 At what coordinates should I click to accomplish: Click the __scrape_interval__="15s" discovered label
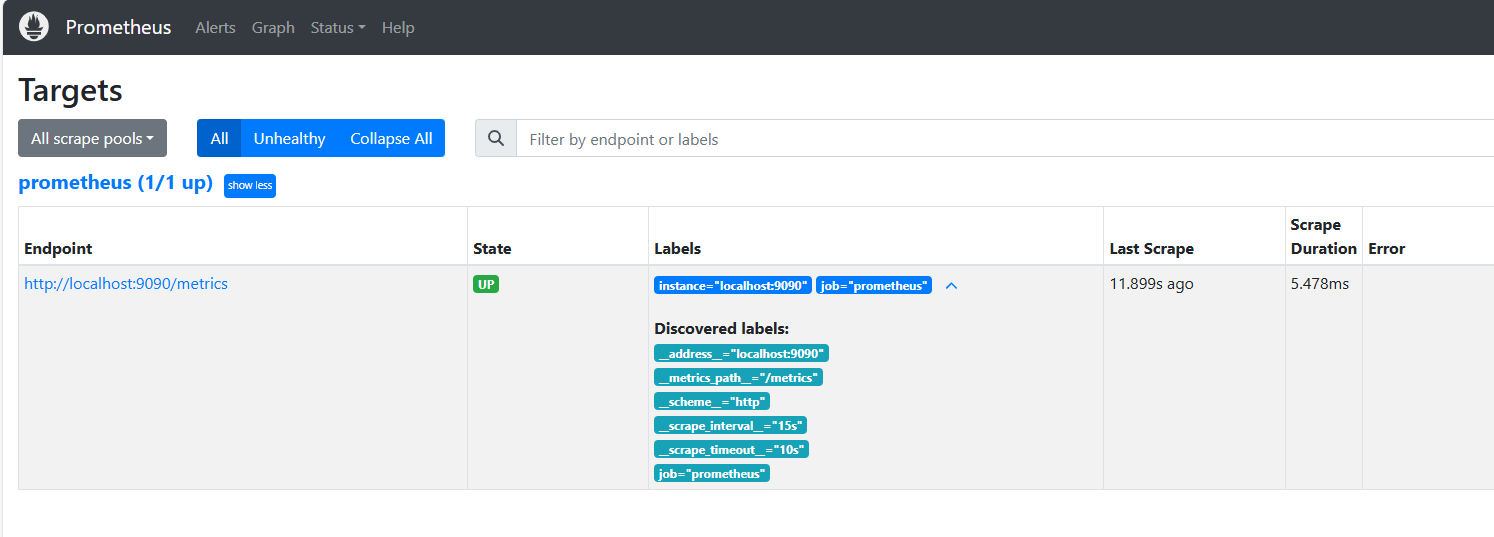[x=730, y=426]
